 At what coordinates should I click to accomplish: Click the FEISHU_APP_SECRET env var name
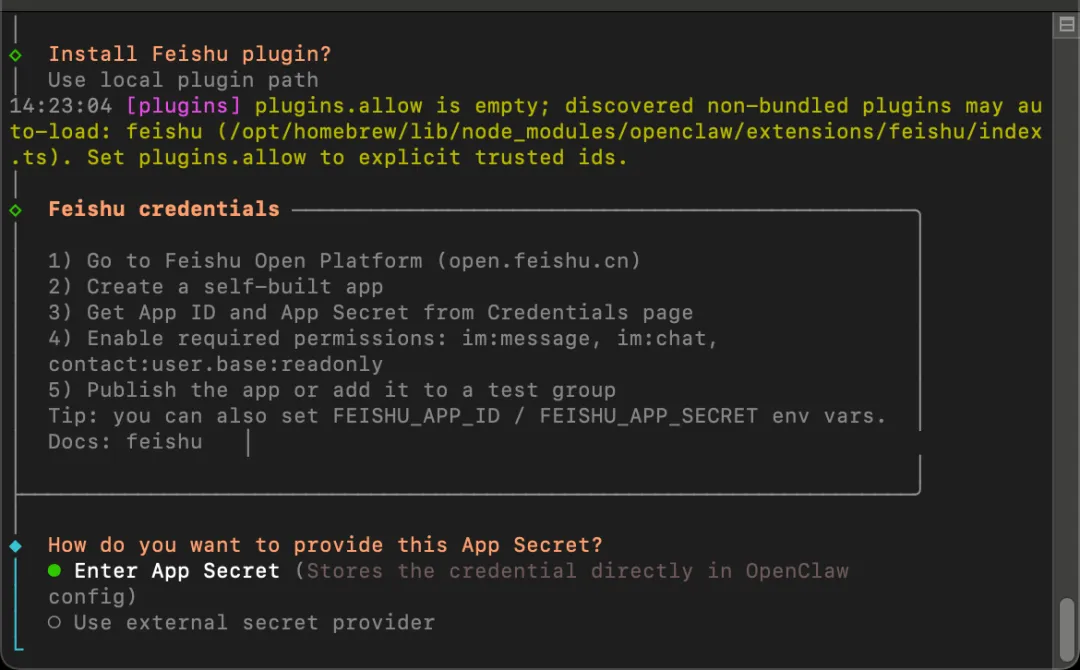[648, 415]
